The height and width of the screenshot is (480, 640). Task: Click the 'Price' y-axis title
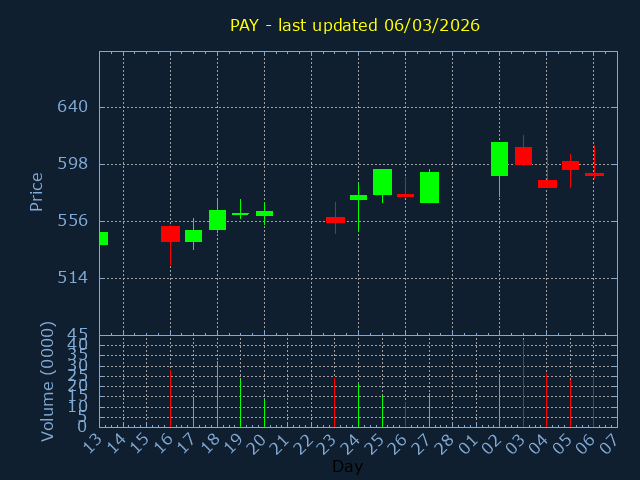[x=37, y=191]
